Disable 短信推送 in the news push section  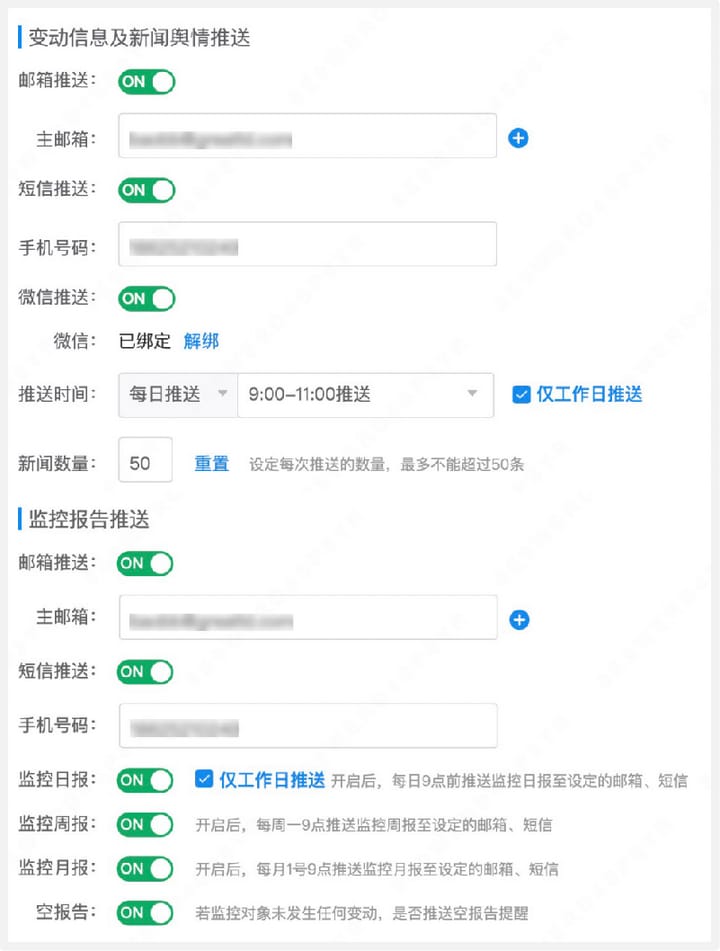pos(146,189)
